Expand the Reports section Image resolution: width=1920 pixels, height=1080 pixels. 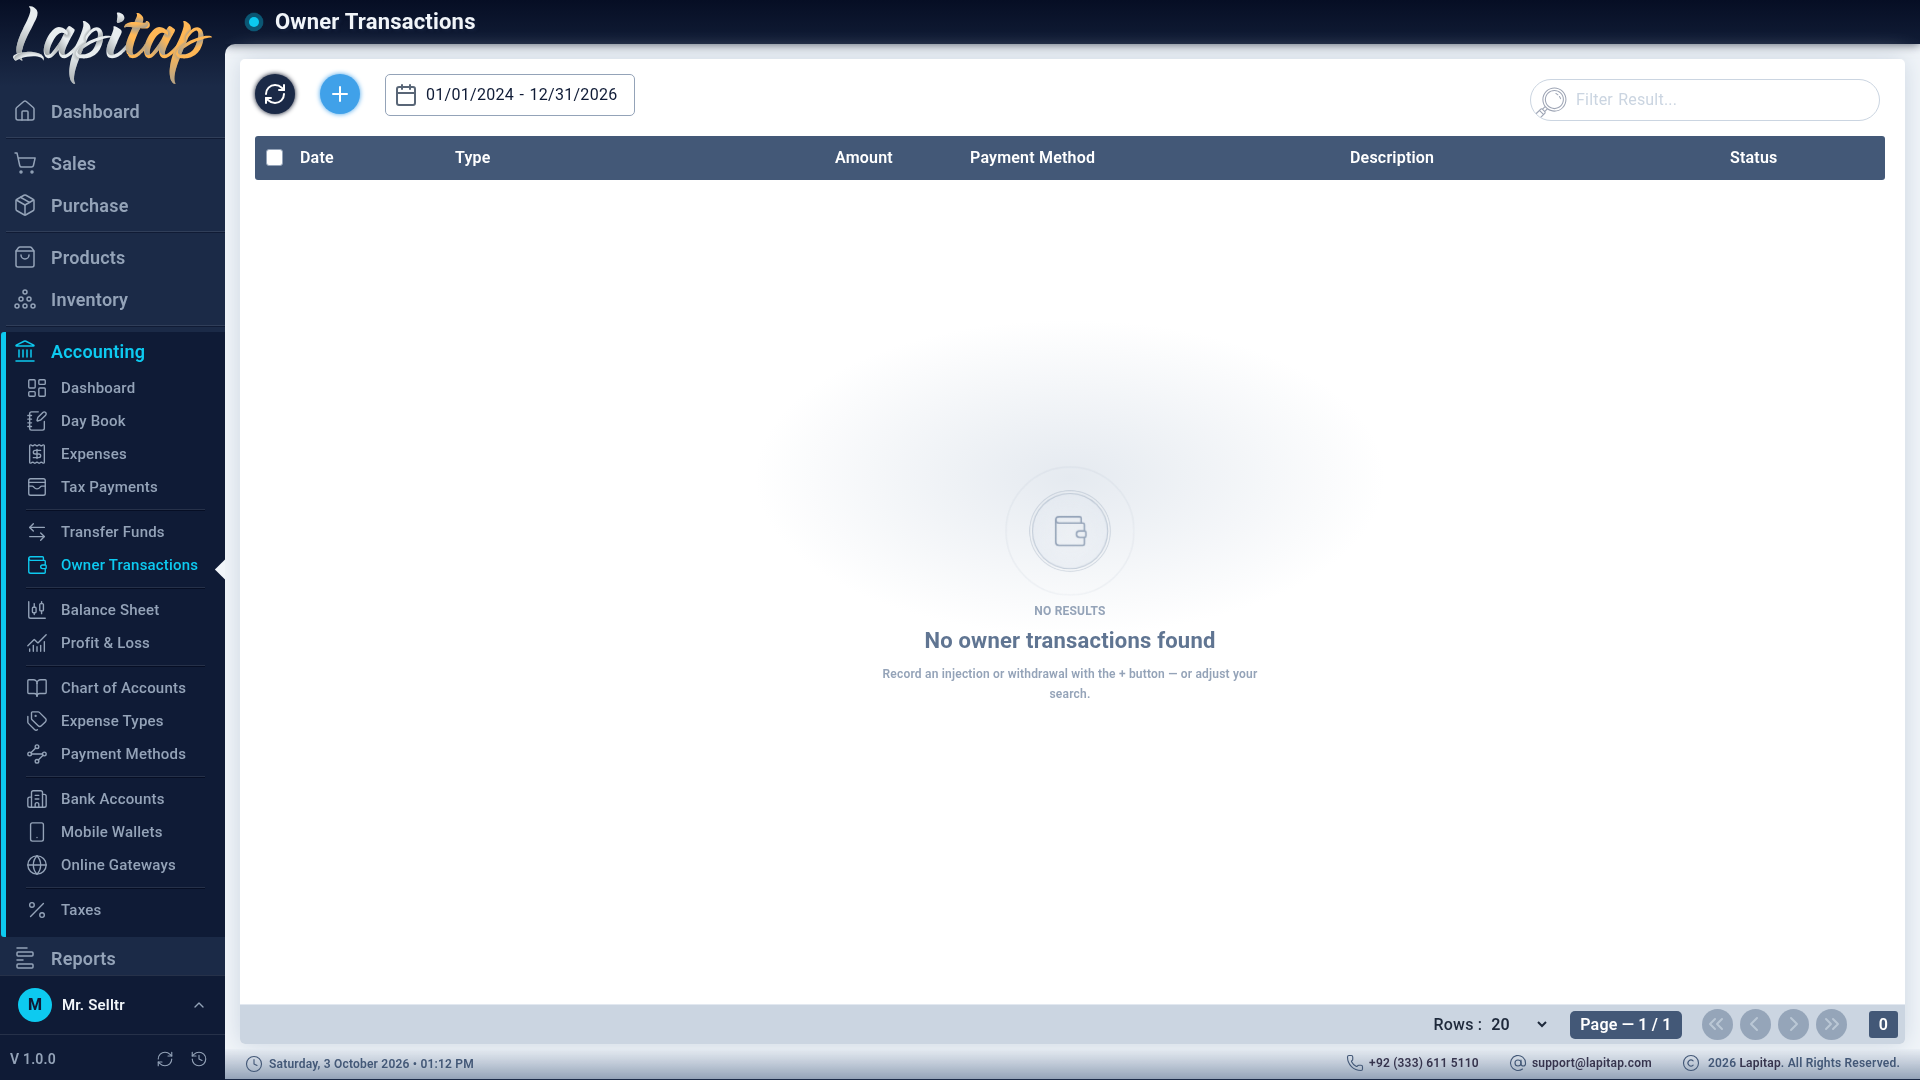pos(112,959)
